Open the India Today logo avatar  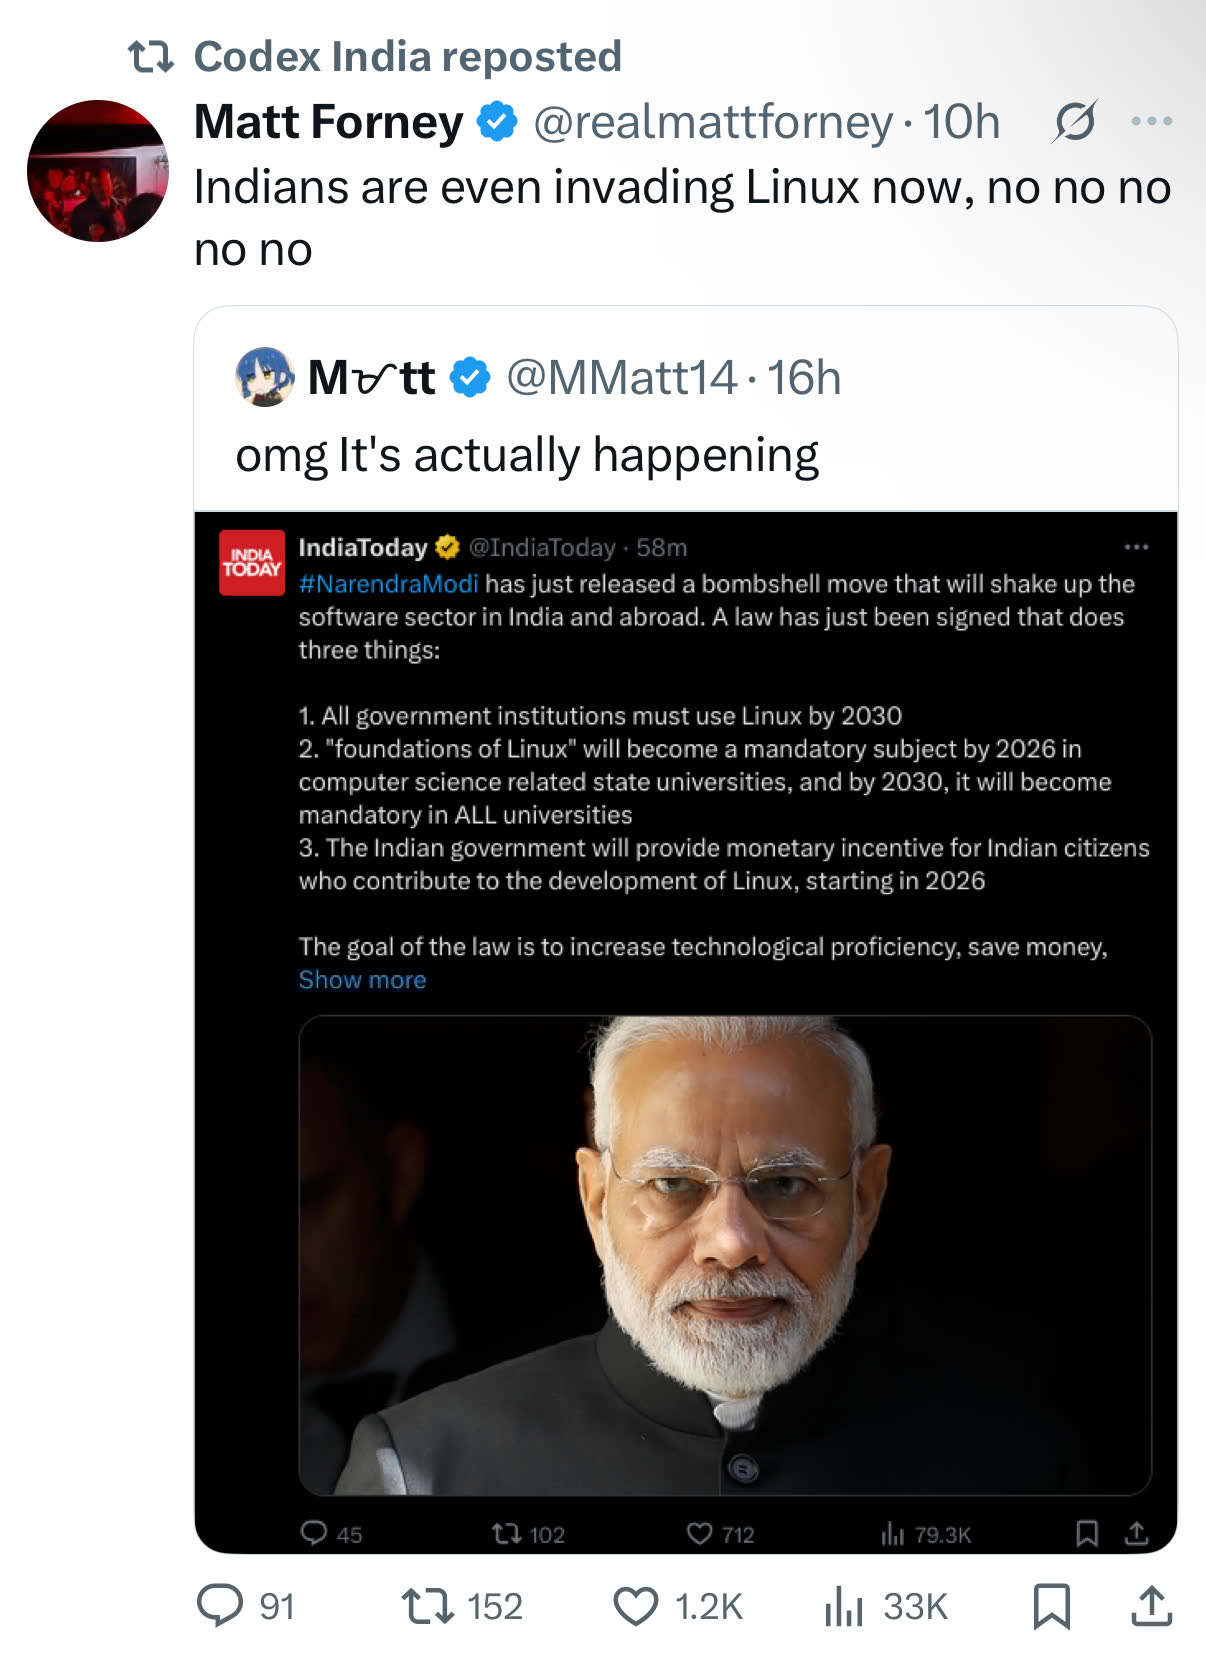[x=252, y=563]
